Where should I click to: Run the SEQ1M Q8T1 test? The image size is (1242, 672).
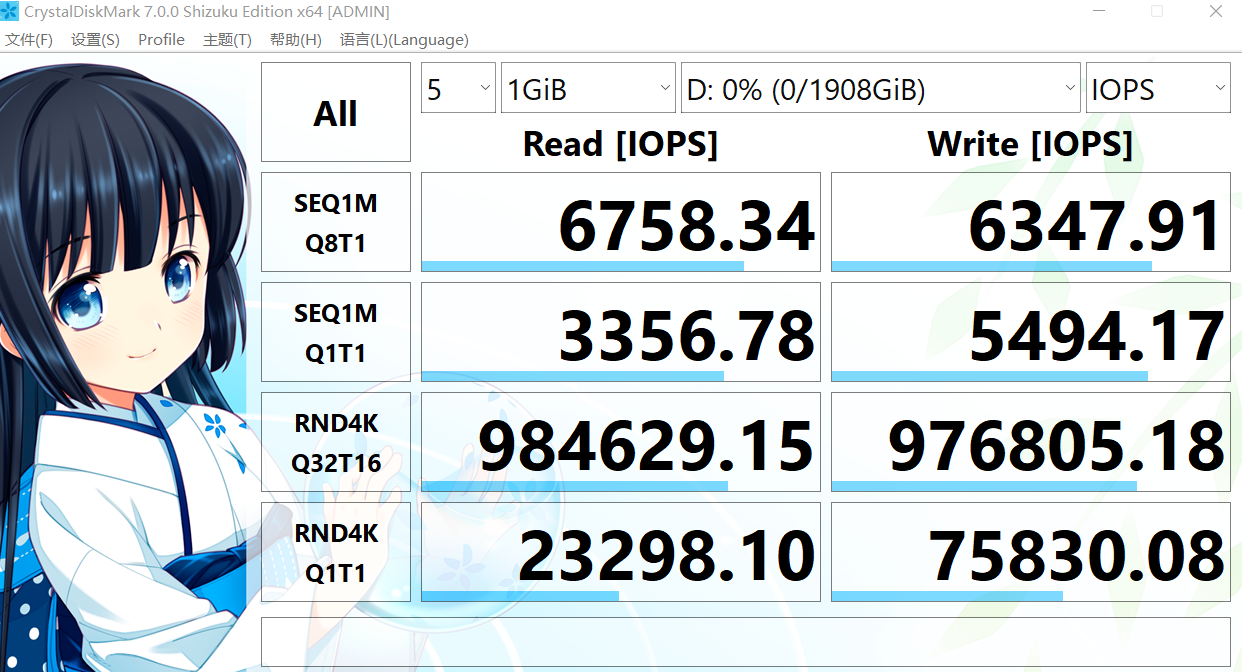(336, 222)
